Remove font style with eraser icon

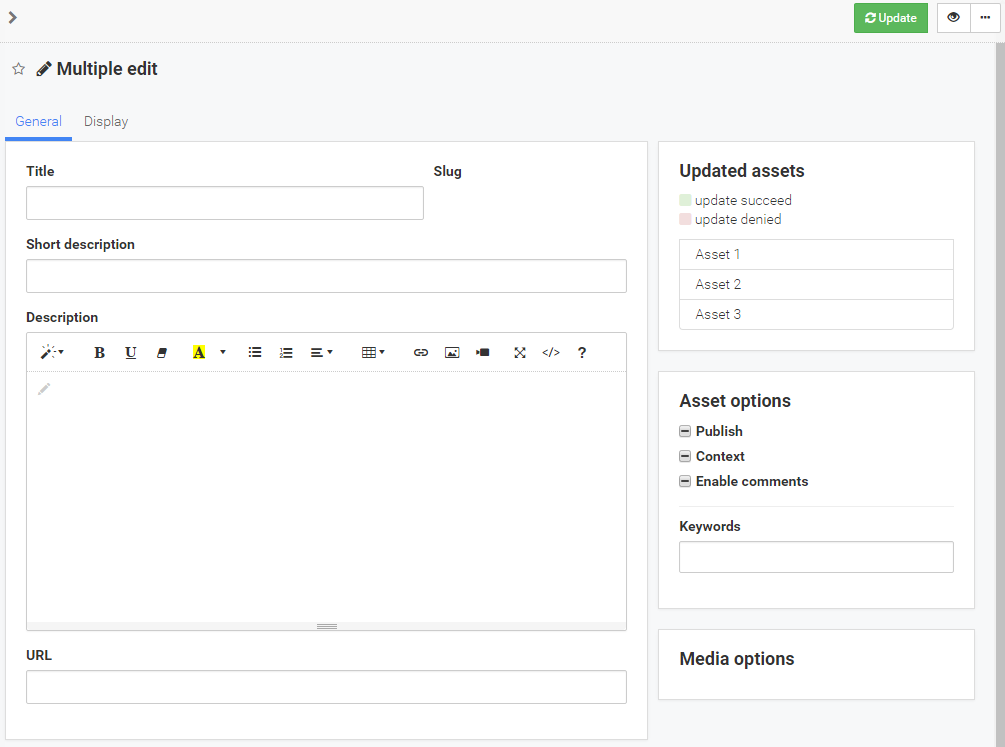(162, 352)
